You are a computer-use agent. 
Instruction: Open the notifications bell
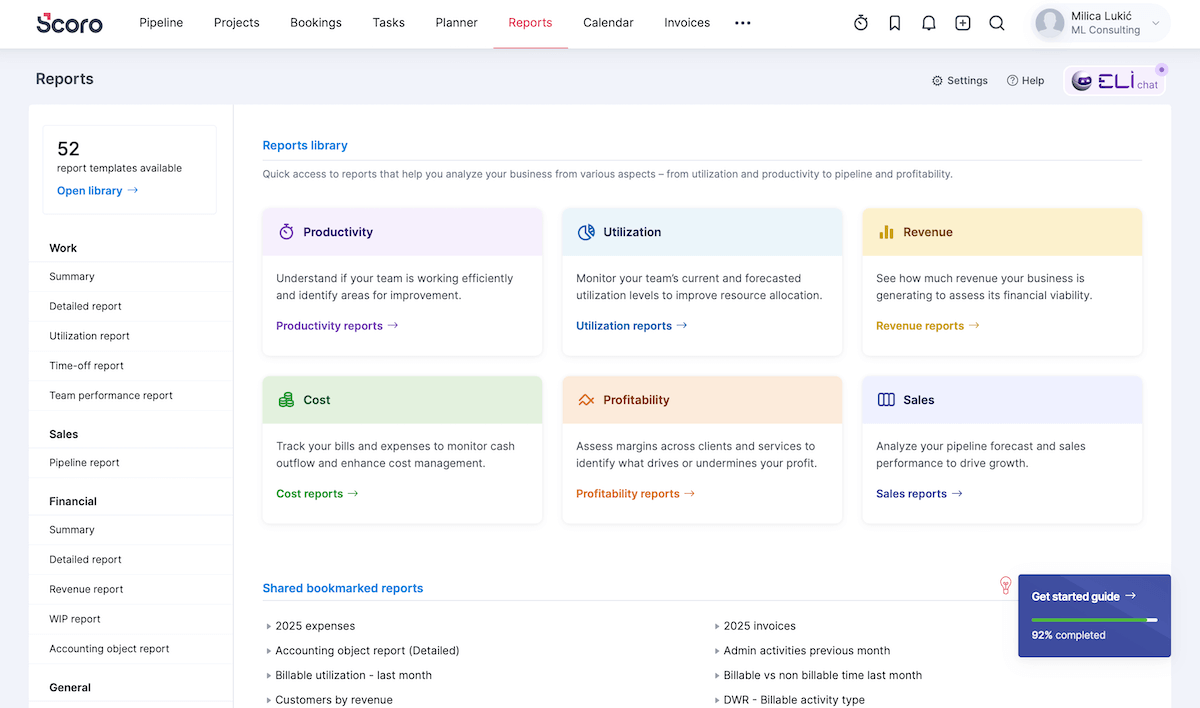pyautogui.click(x=929, y=22)
